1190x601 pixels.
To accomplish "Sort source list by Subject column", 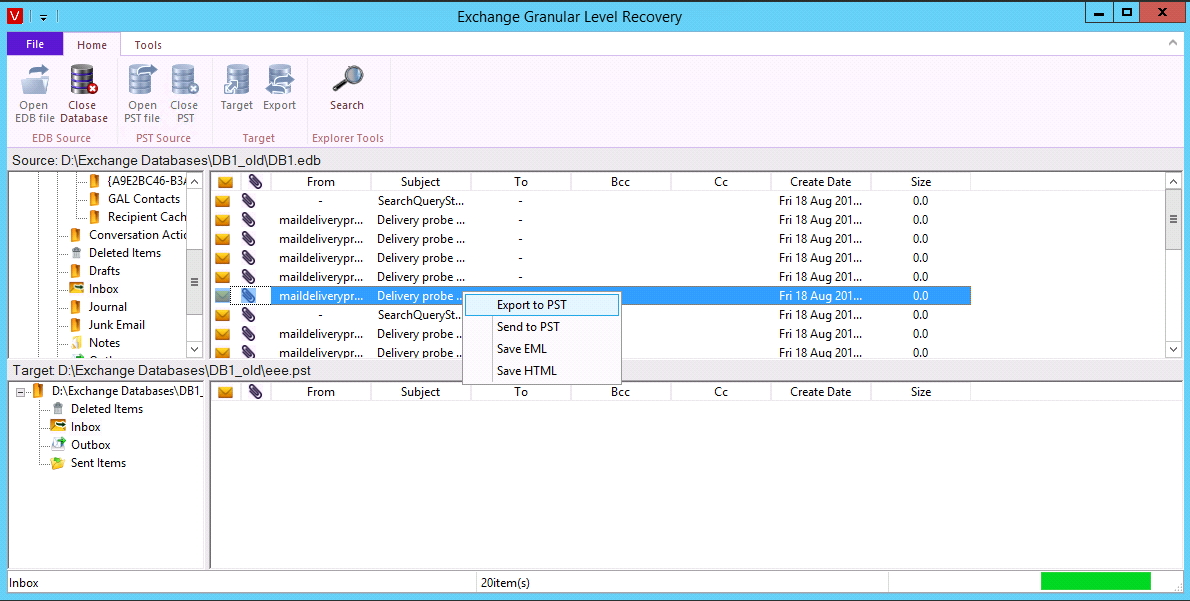I will point(420,182).
